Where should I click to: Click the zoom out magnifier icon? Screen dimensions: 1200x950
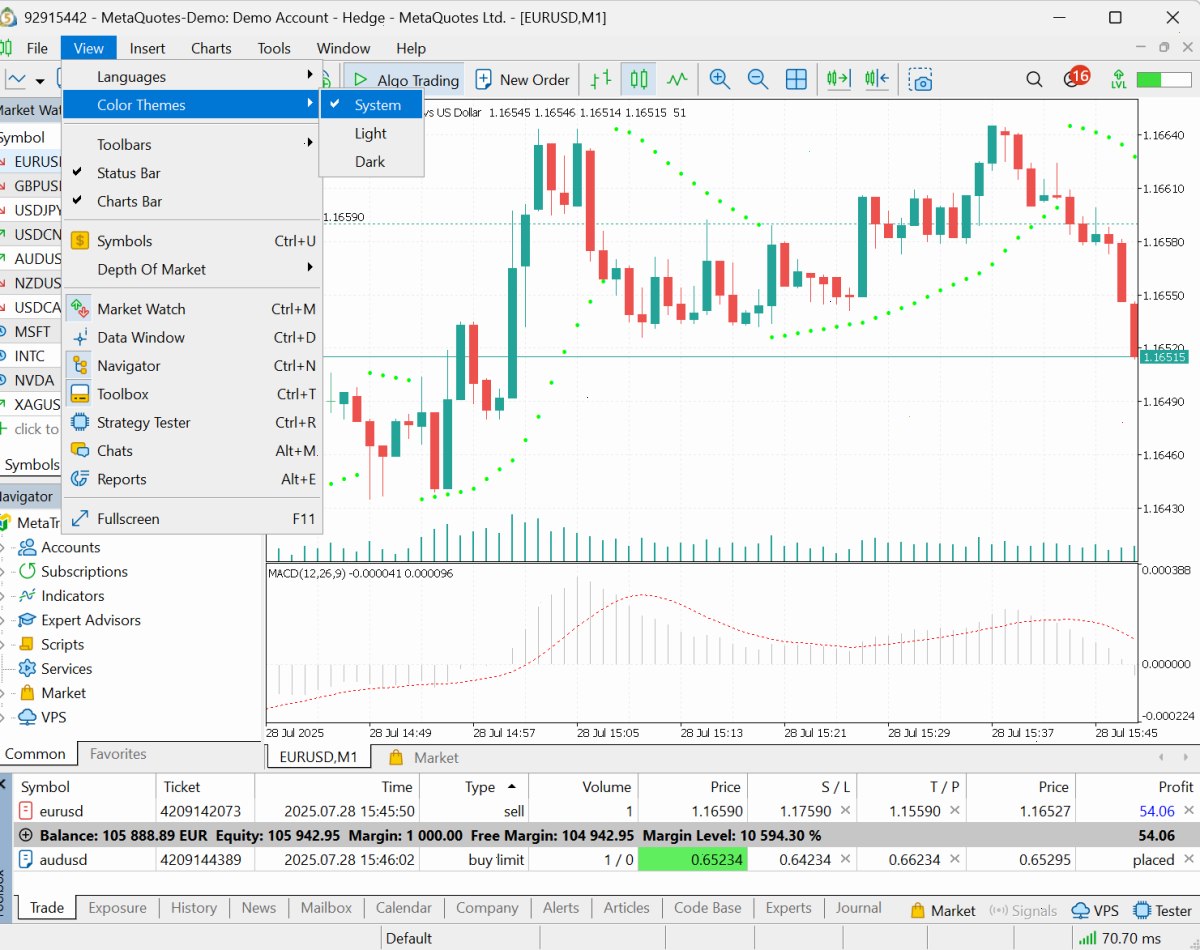(x=758, y=79)
